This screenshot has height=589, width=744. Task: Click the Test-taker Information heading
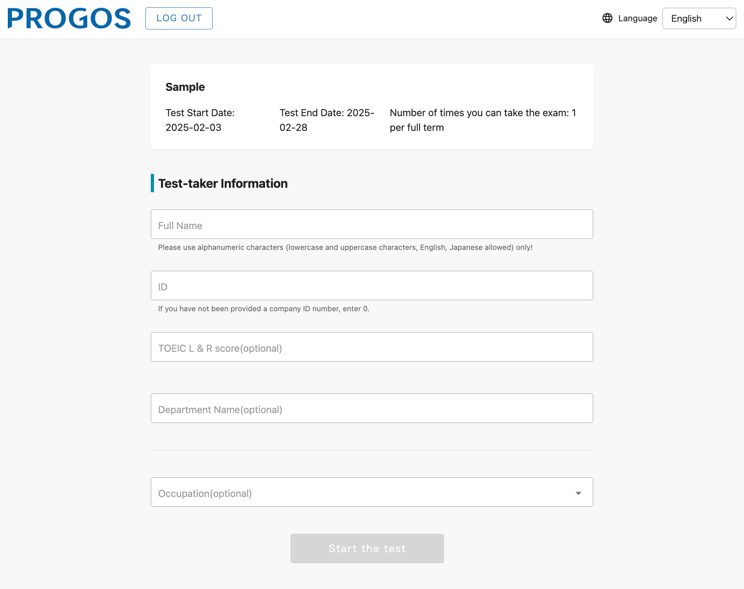click(223, 184)
